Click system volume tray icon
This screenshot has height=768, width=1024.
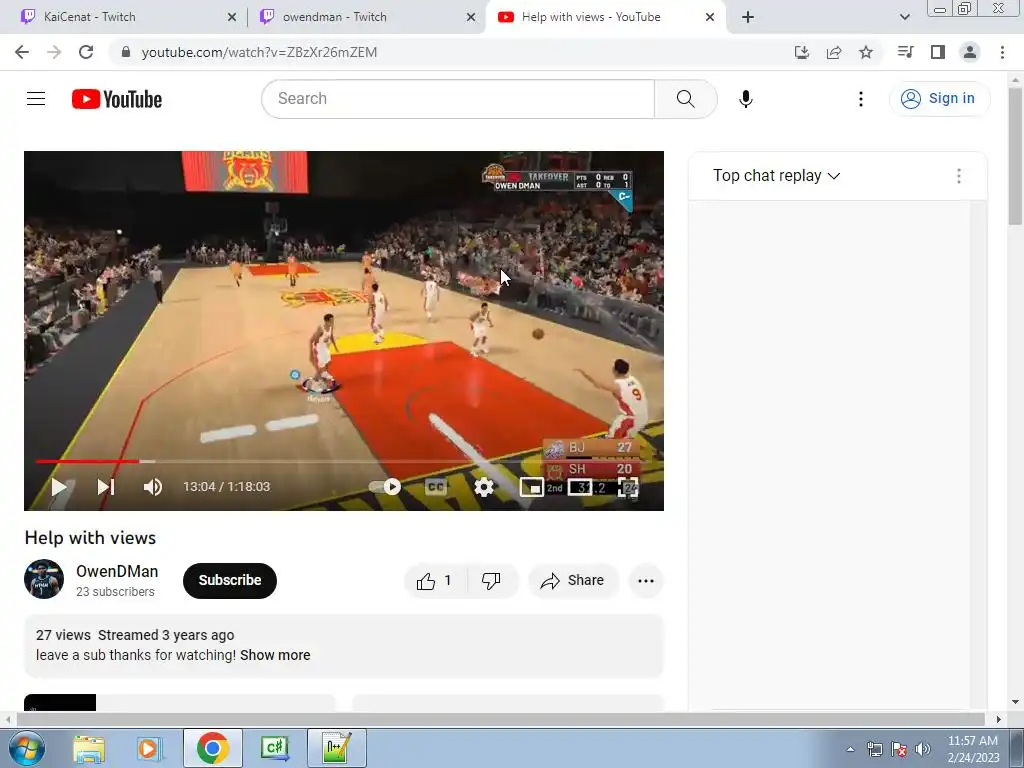923,749
